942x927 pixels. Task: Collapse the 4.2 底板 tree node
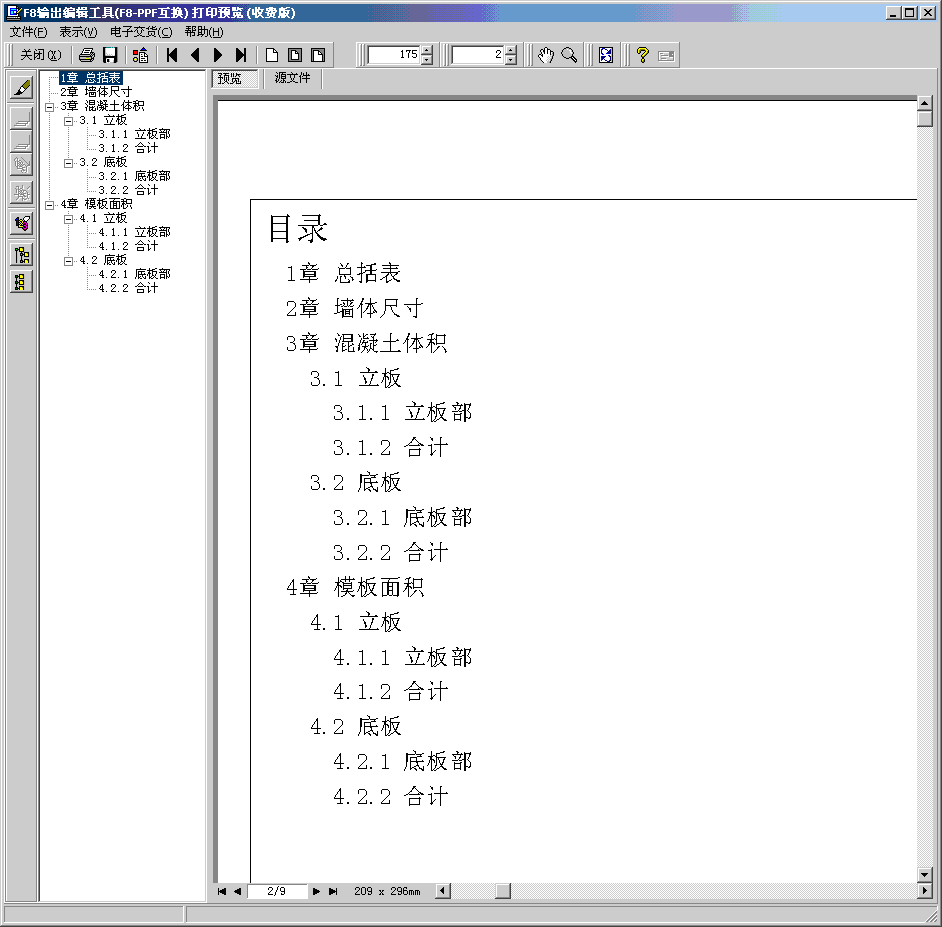68,261
